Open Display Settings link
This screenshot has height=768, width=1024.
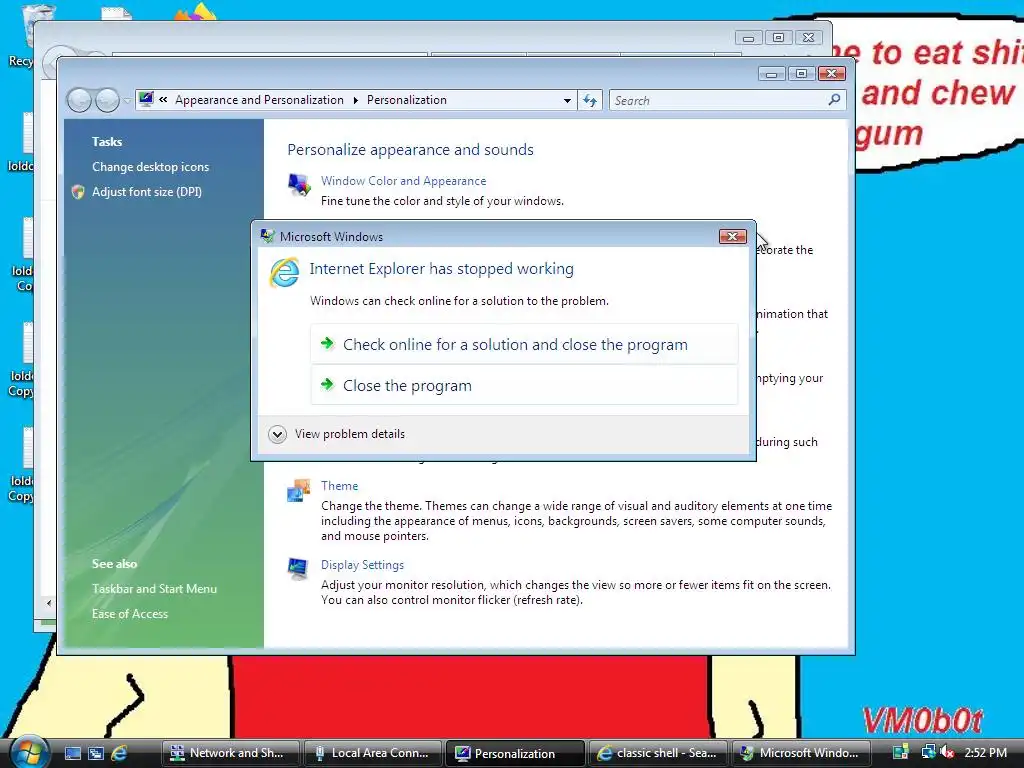tap(362, 565)
